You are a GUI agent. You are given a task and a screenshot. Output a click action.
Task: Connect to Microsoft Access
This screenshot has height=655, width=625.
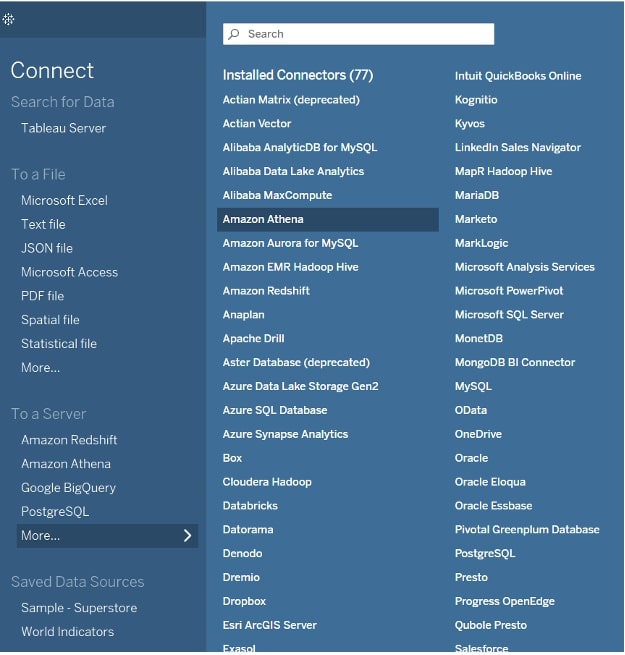pyautogui.click(x=69, y=272)
